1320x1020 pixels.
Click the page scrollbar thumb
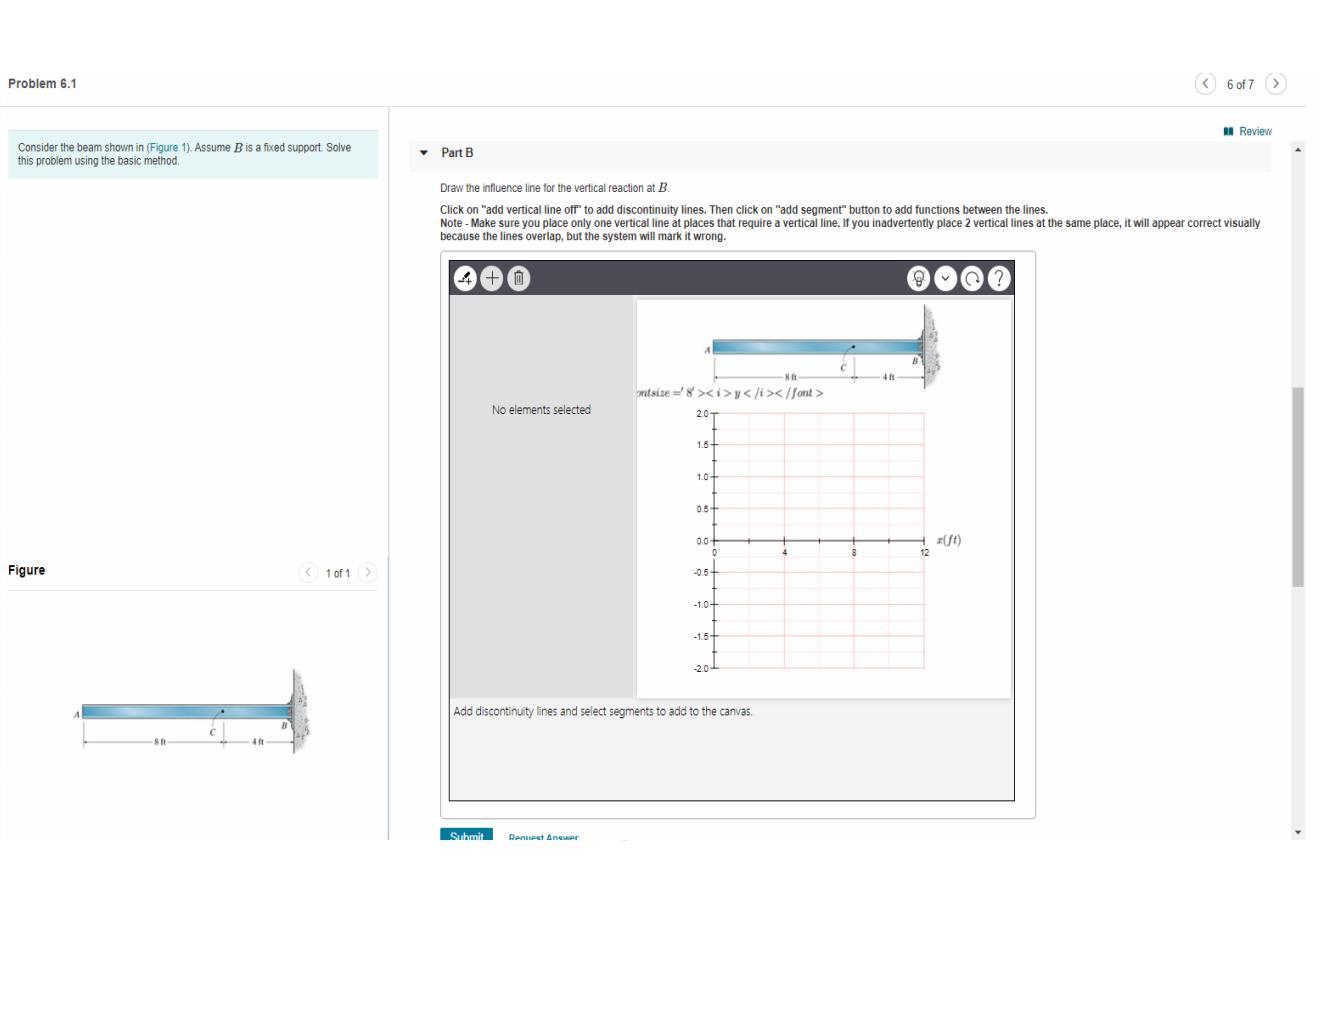[1298, 487]
